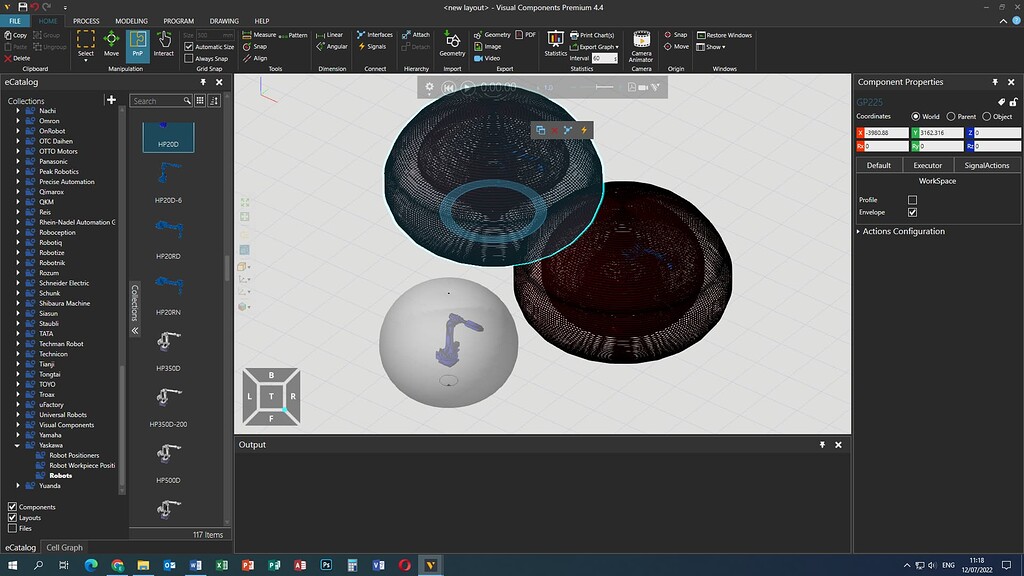Select the Parent coordinates radio button
Image resolution: width=1024 pixels, height=576 pixels.
tap(950, 116)
